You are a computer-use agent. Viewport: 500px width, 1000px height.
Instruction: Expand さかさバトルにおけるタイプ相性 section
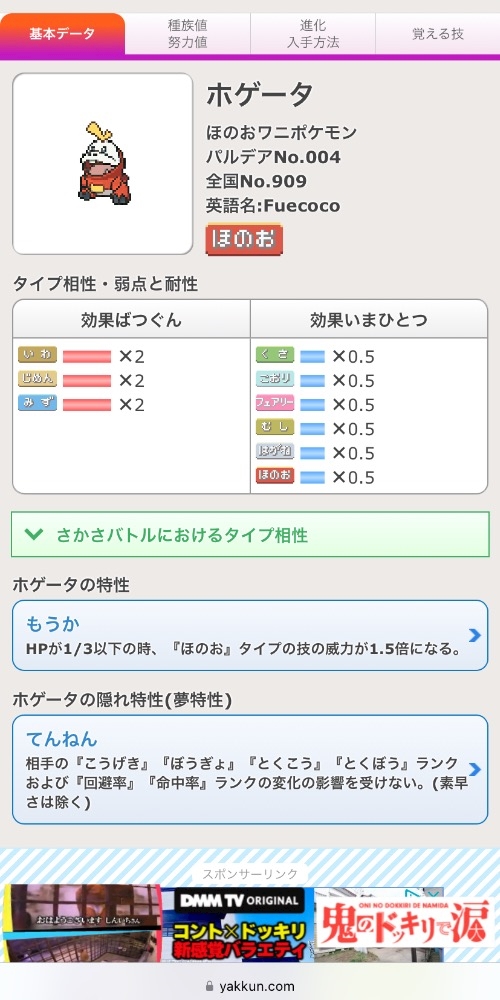(x=250, y=534)
